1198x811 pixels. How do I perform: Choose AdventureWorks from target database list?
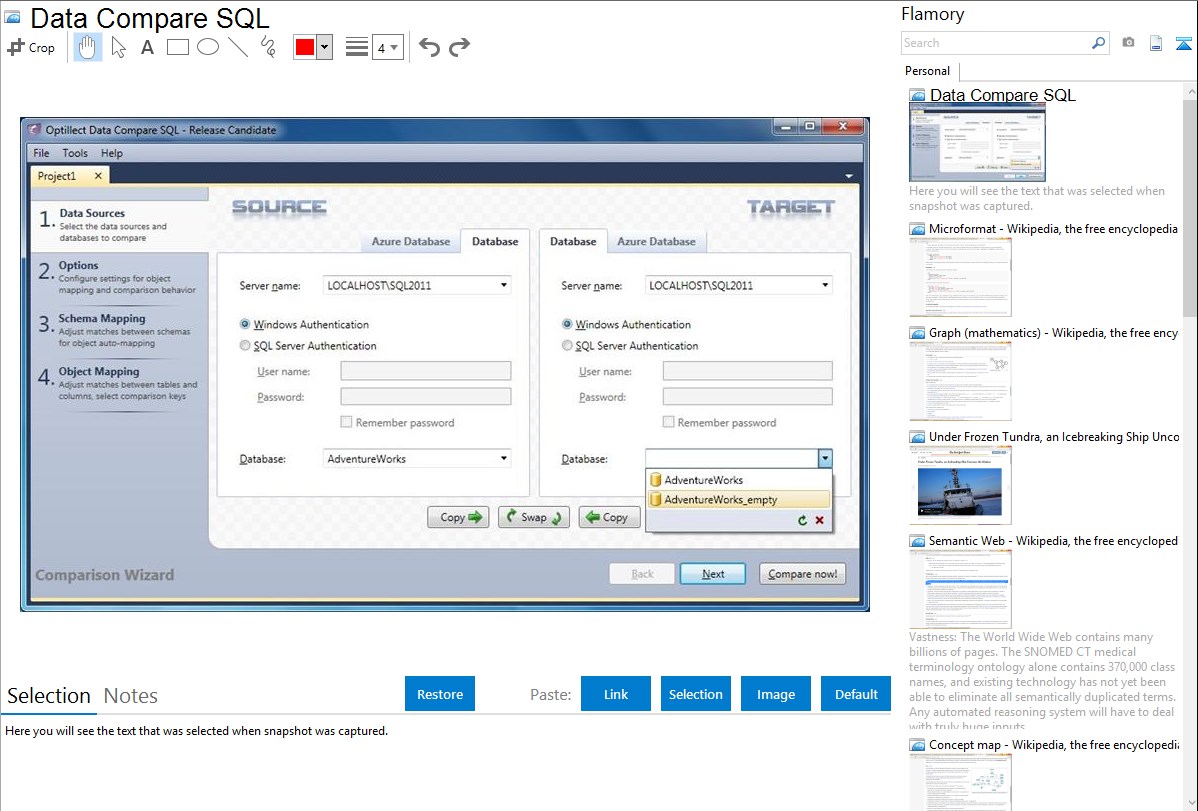pos(738,480)
